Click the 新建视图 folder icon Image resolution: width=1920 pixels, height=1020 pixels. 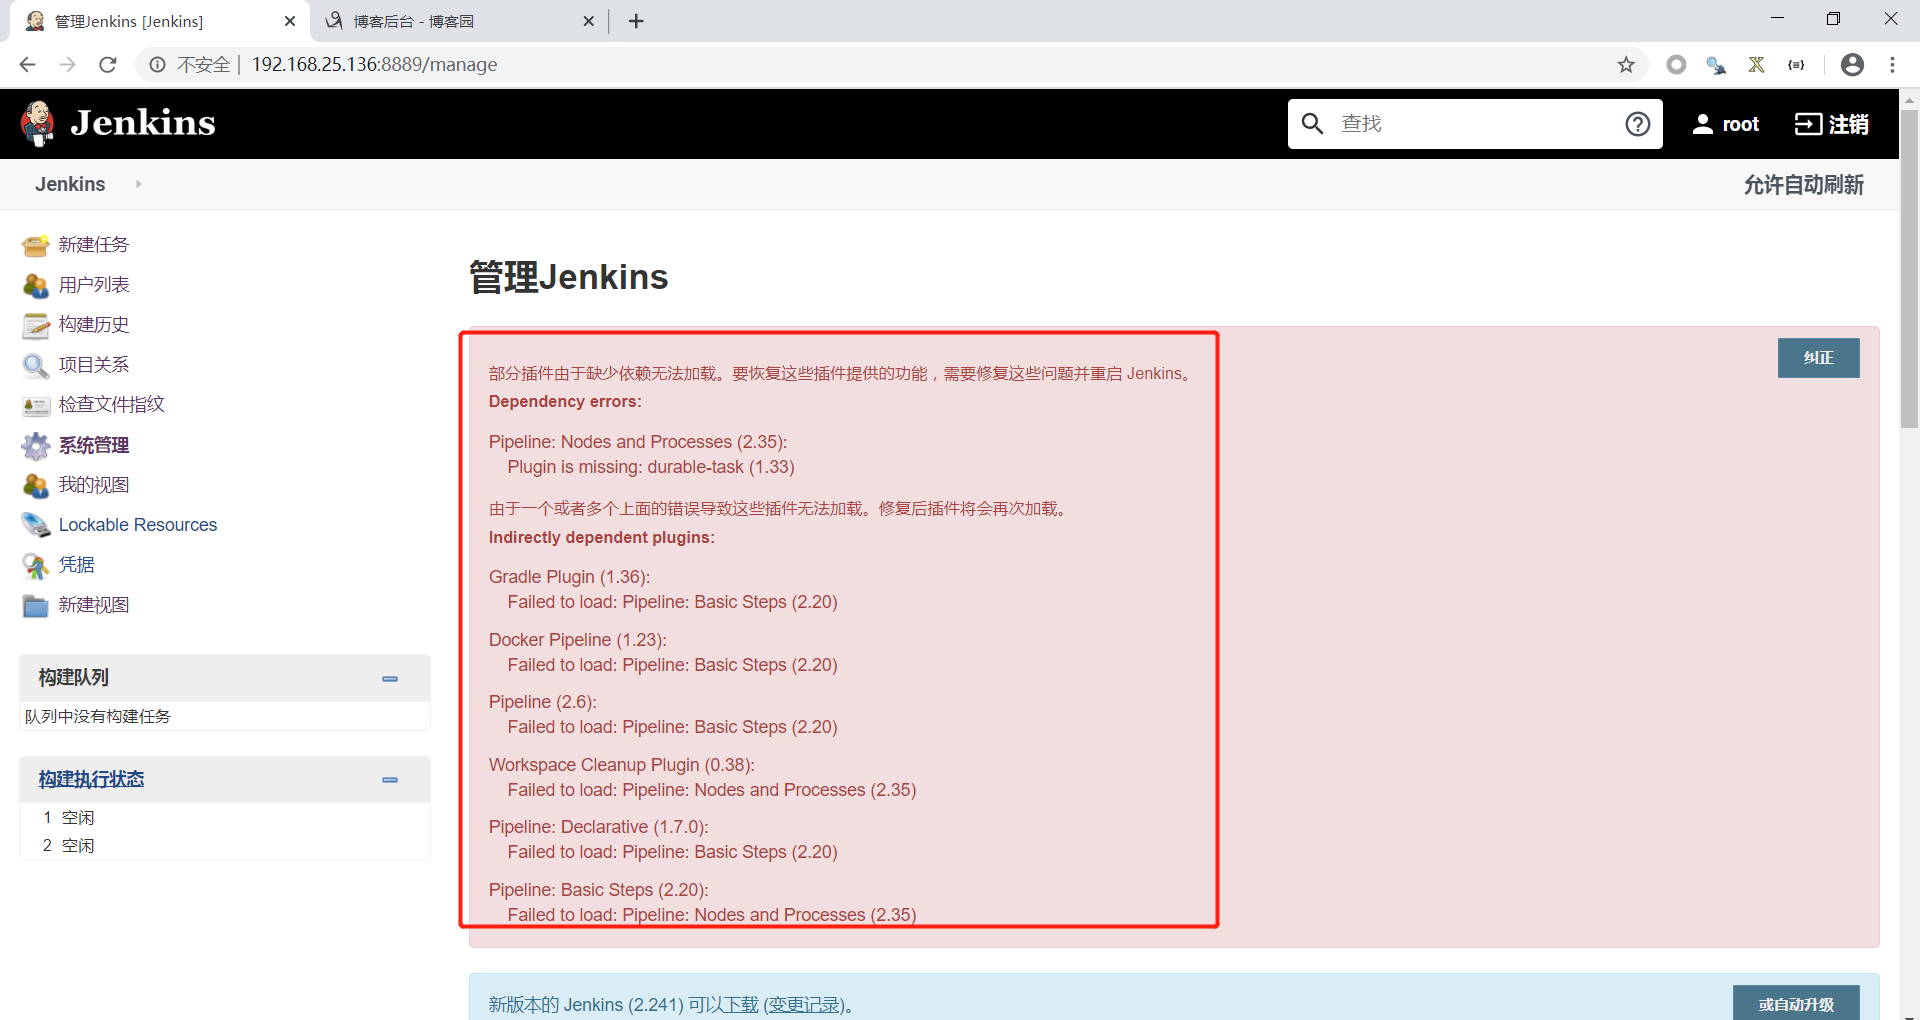36,605
